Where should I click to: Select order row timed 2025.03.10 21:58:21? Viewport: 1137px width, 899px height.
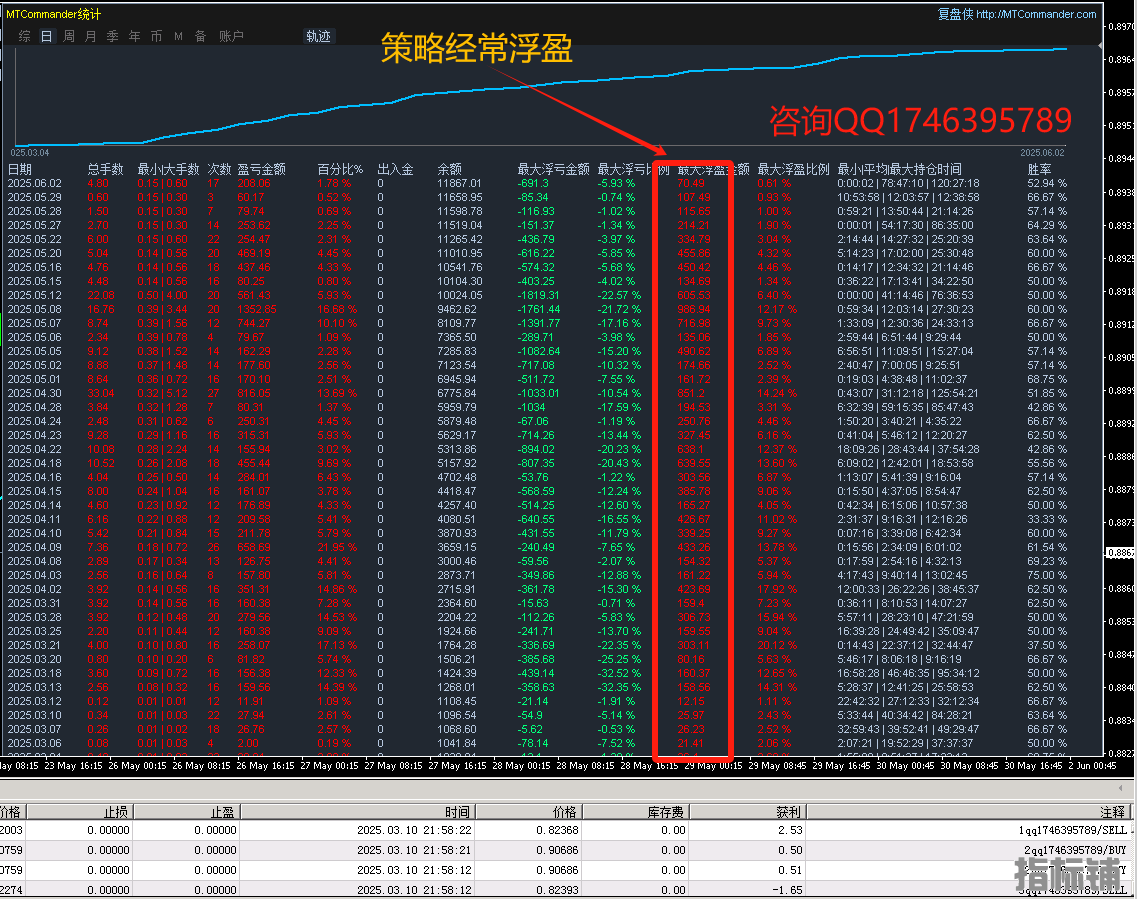click(x=567, y=850)
